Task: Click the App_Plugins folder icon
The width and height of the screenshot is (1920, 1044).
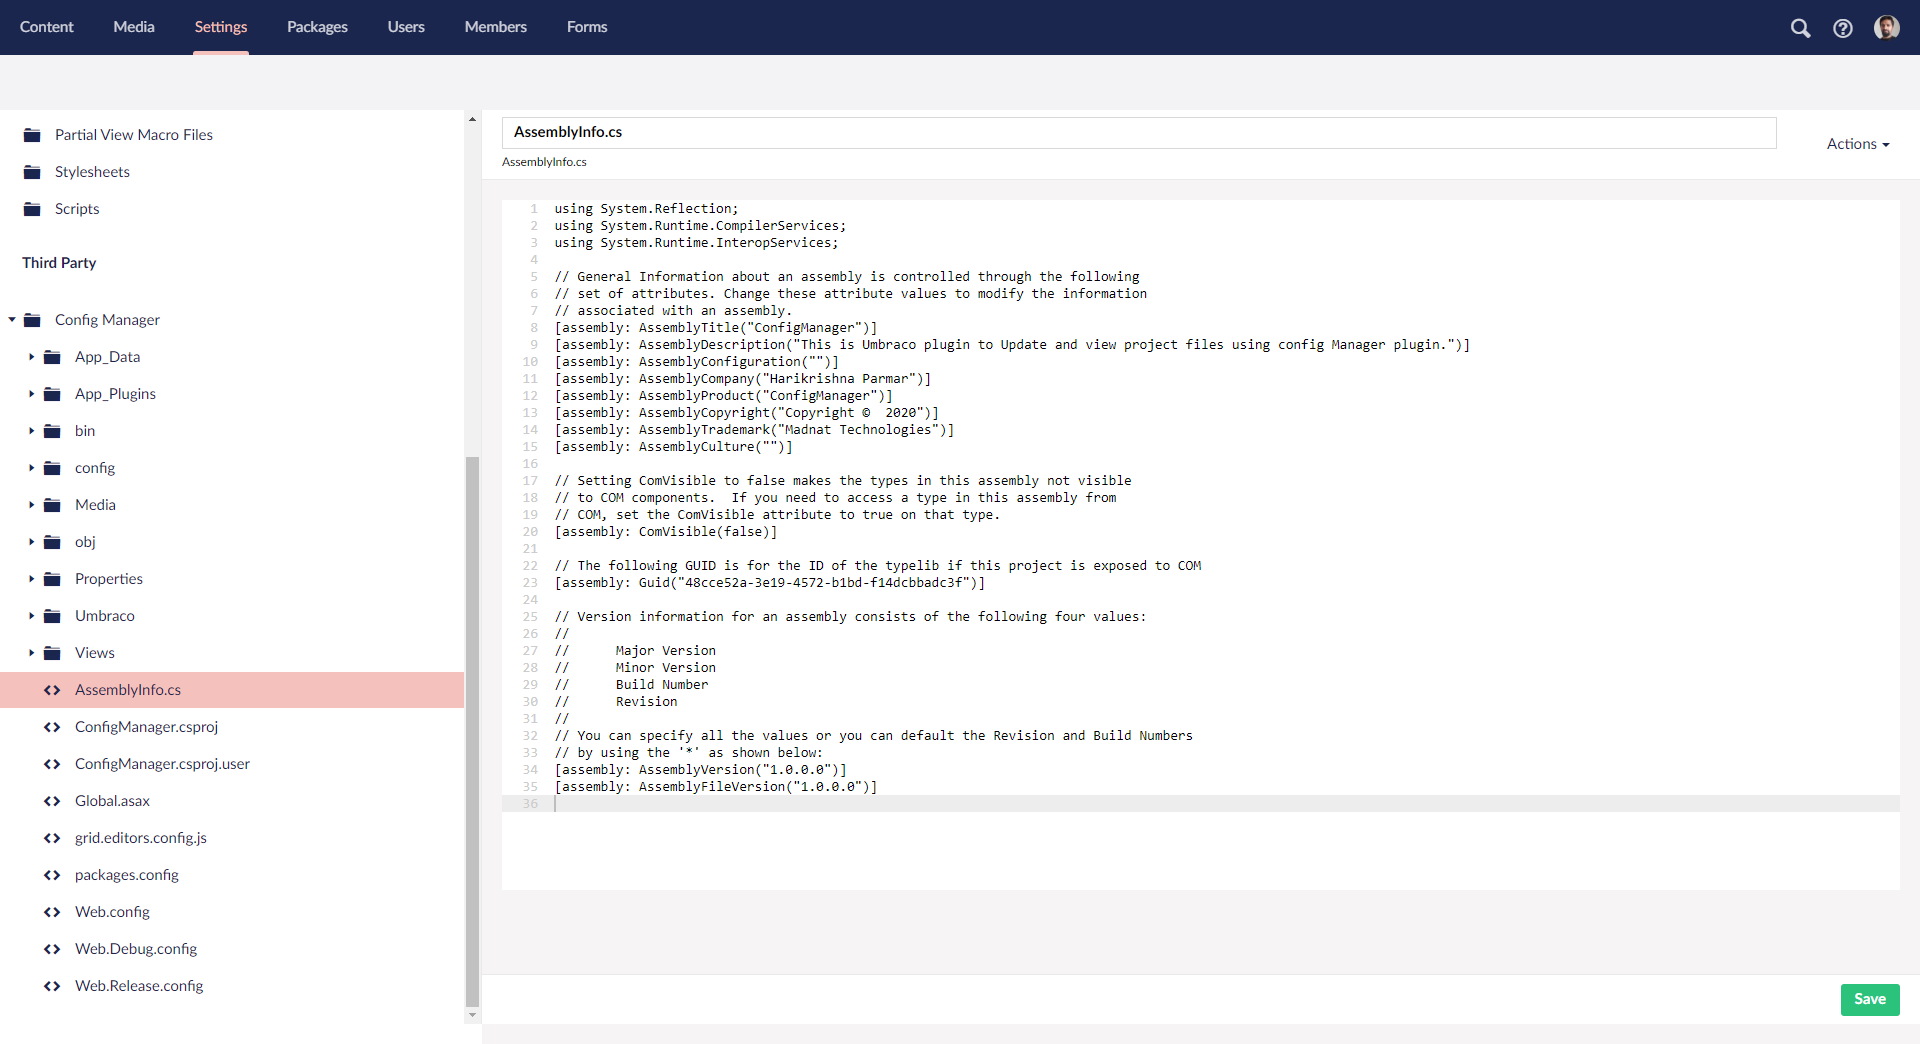Action: click(53, 394)
